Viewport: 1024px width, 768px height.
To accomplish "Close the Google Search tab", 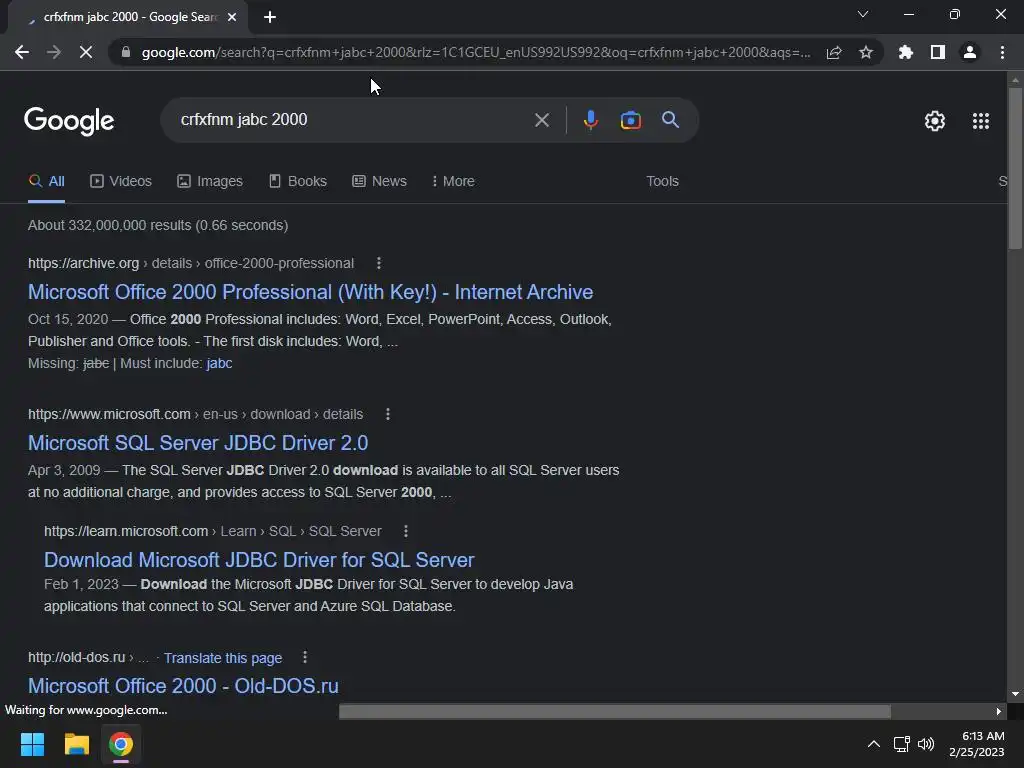I will point(232,17).
